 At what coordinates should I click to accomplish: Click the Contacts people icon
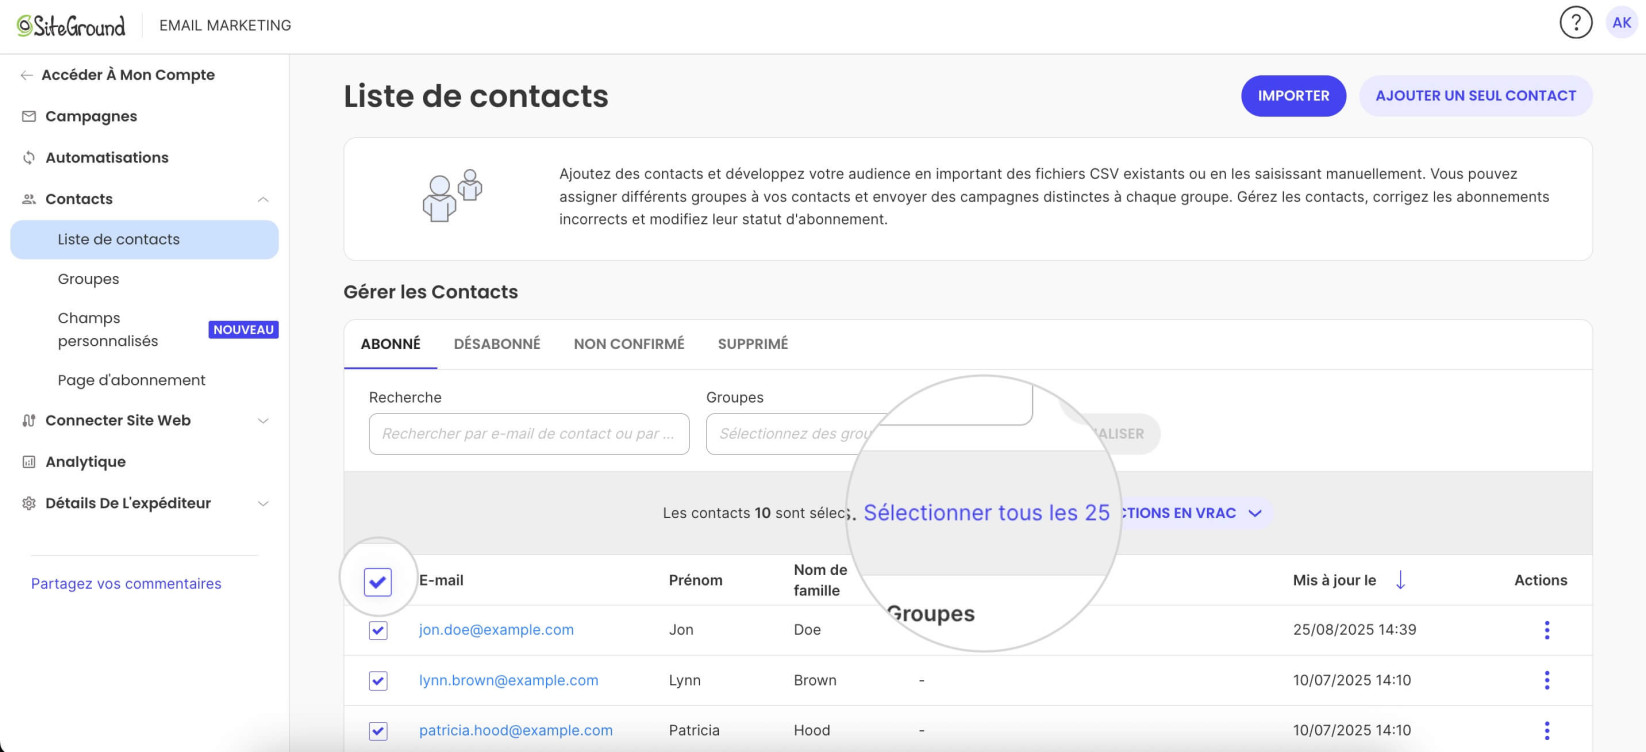[x=29, y=199]
